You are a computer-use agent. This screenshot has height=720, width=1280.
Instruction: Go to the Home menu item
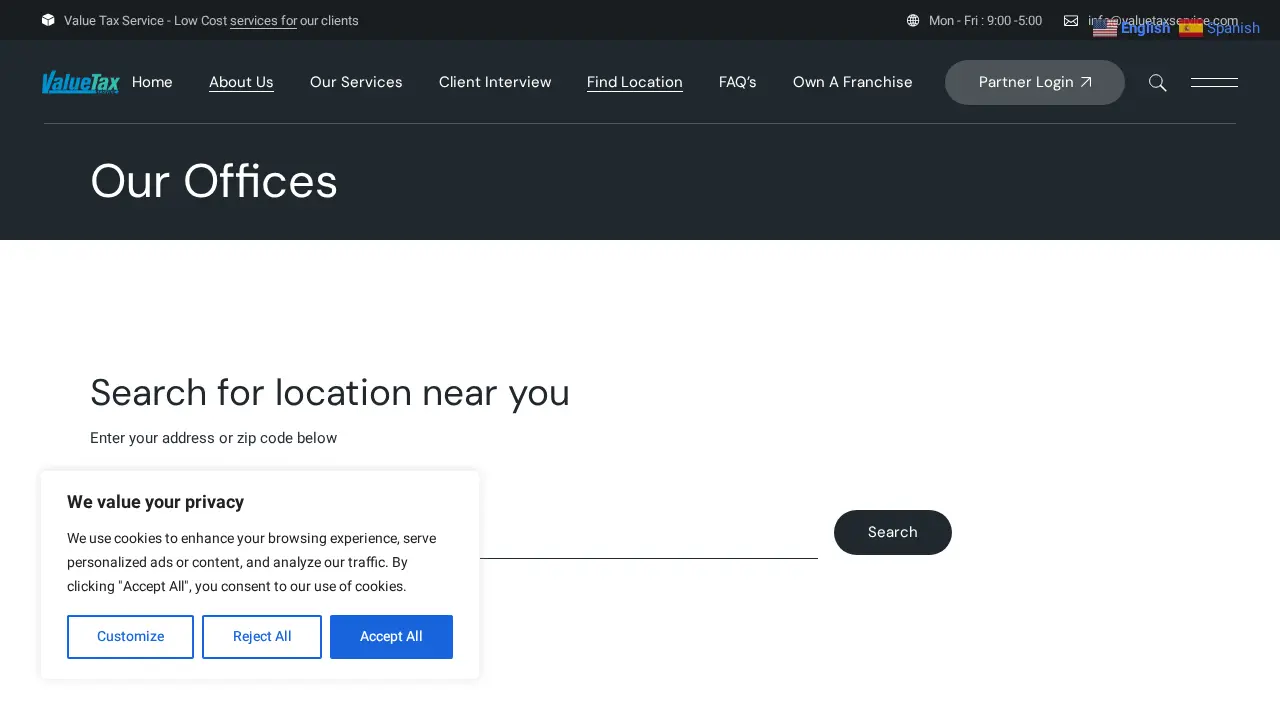point(152,82)
